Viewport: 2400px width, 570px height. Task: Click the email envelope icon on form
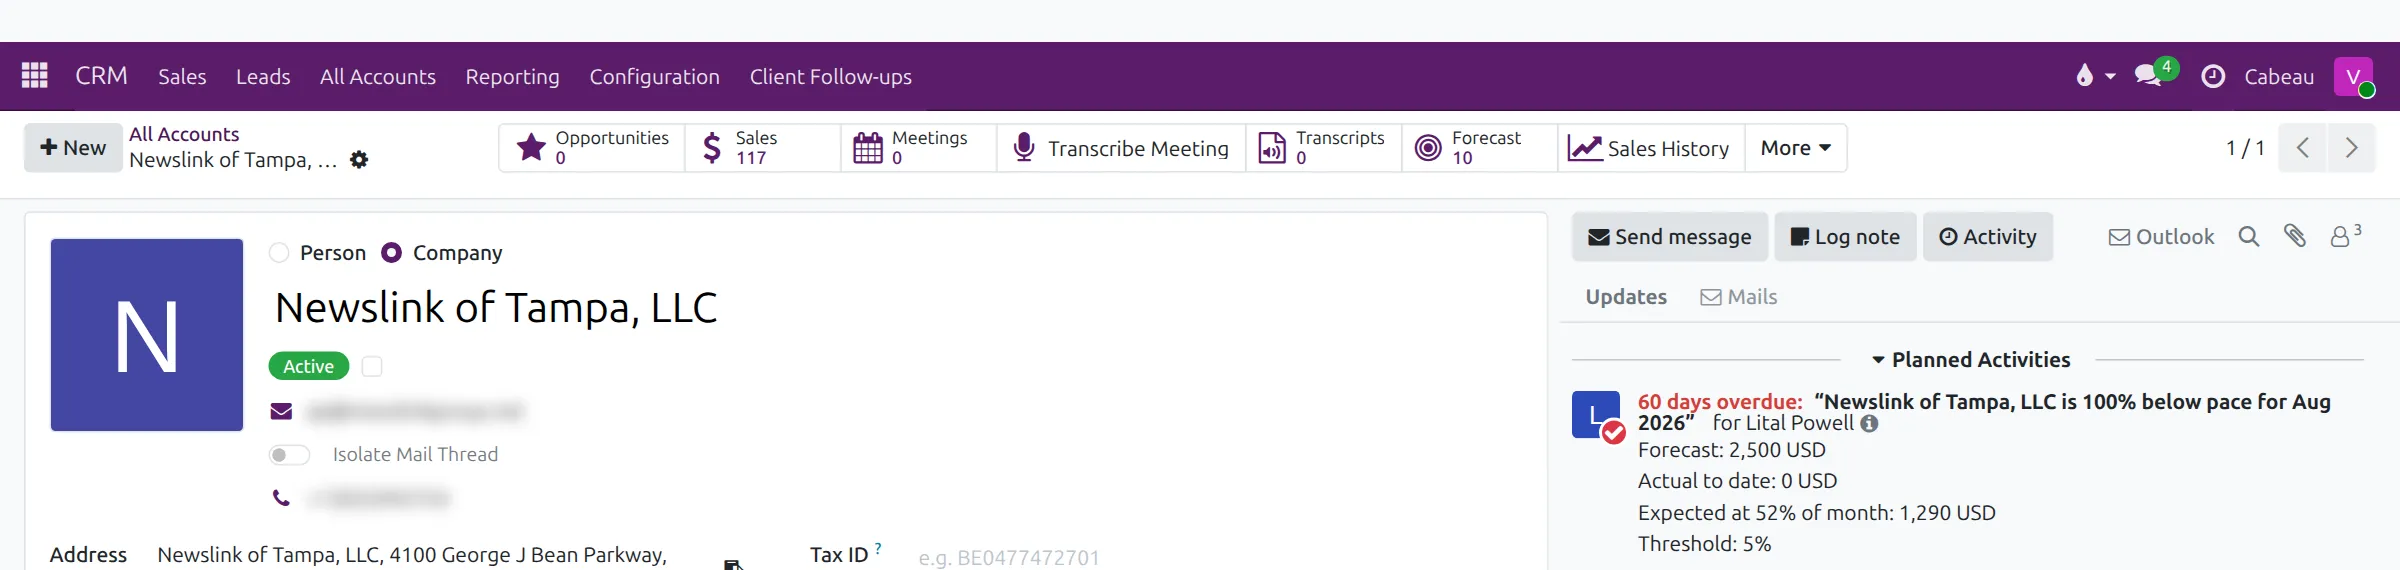(281, 411)
